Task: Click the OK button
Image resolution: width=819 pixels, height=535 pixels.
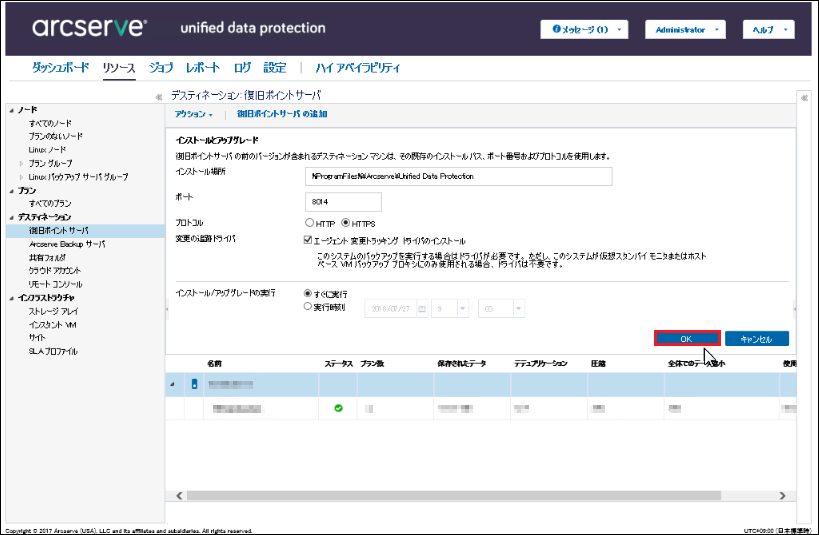Action: coord(687,339)
